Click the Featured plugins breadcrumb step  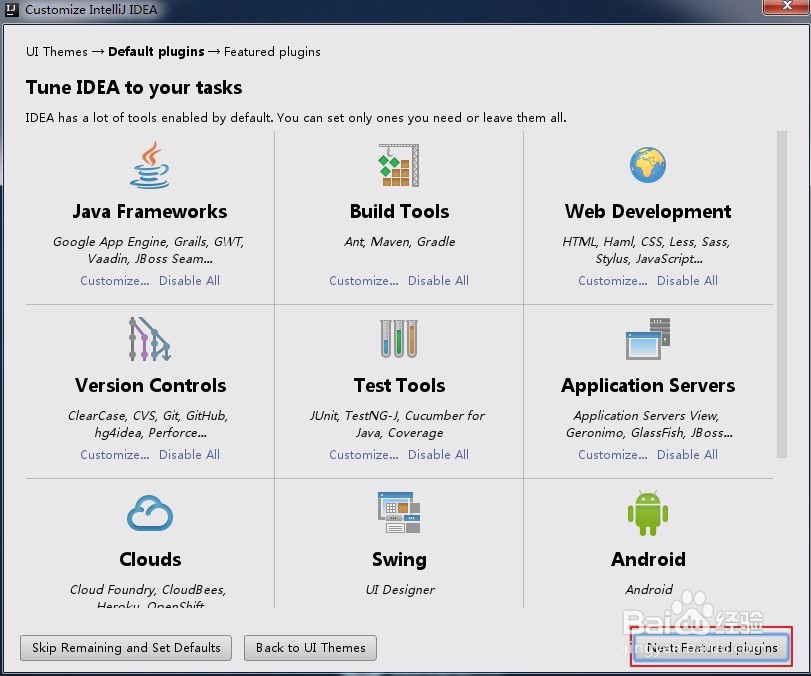(272, 52)
